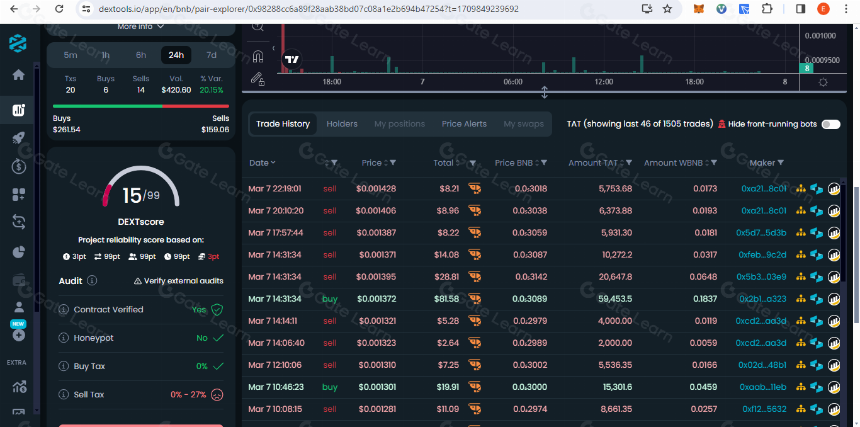This screenshot has height=427, width=860.
Task: Open the DEXTools logo at sidebar top
Action: pyautogui.click(x=19, y=43)
